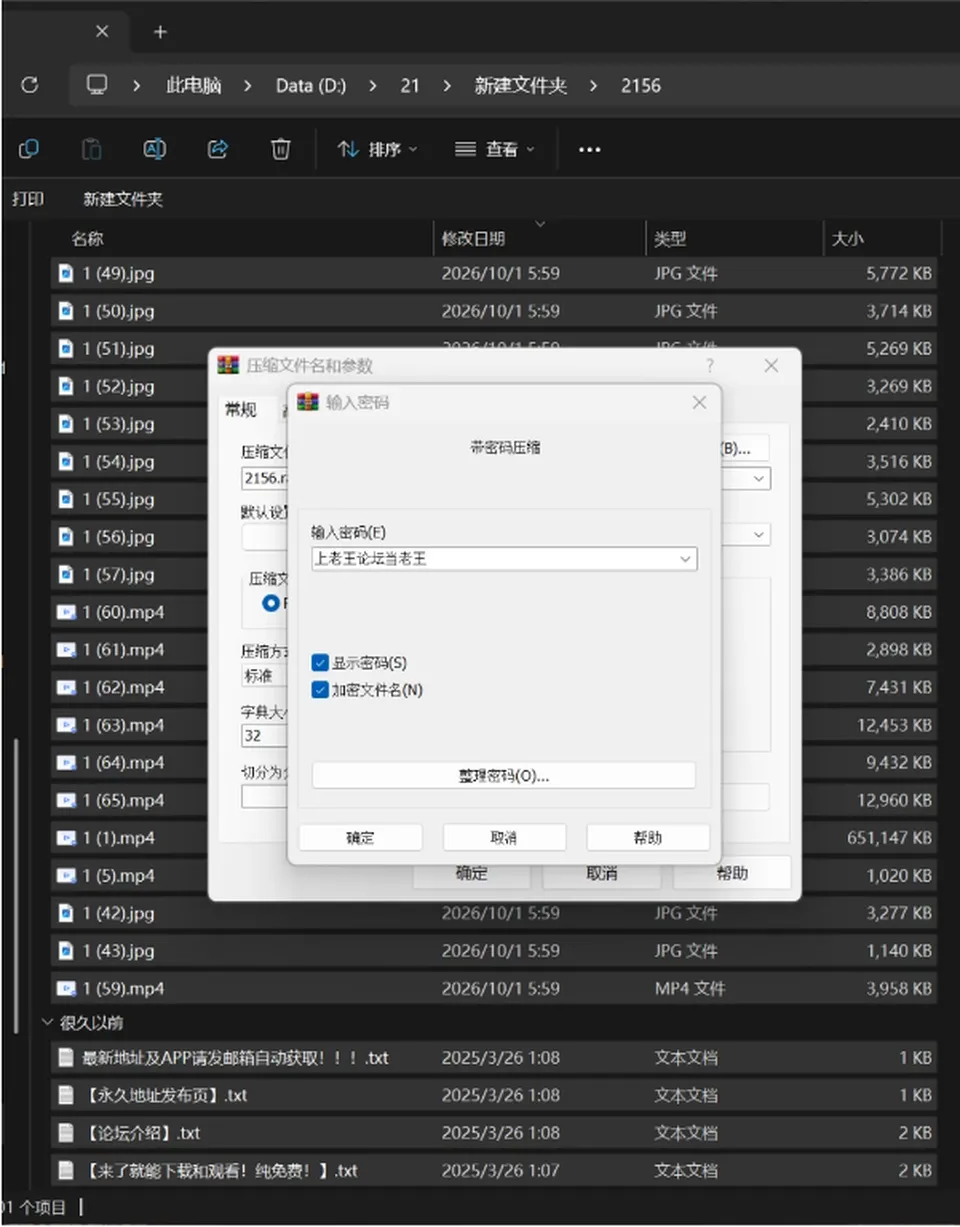Click the video icon of 1 (60).mp4
The image size is (960, 1227).
[66, 612]
